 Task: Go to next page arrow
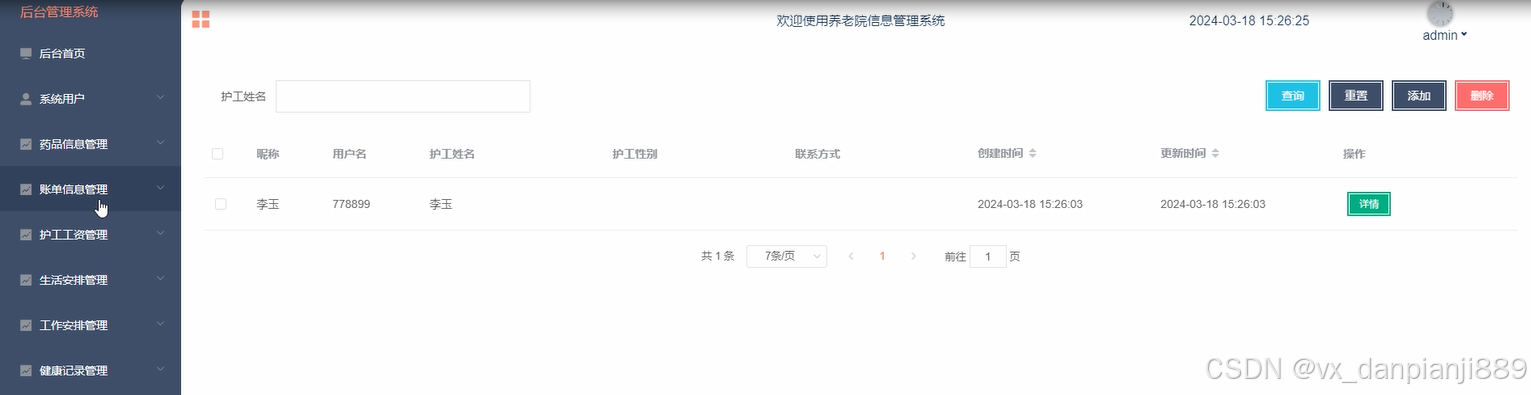pos(913,256)
